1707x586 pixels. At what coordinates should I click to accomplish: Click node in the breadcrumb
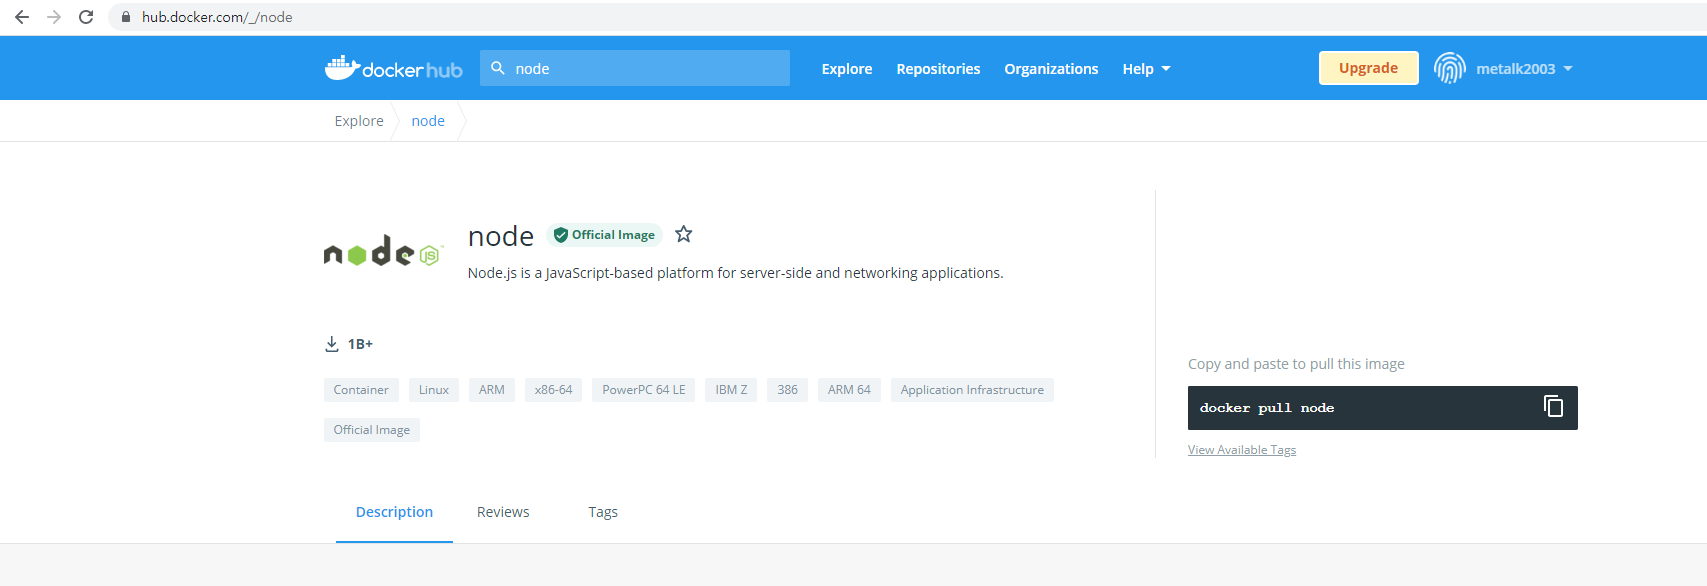pos(428,121)
